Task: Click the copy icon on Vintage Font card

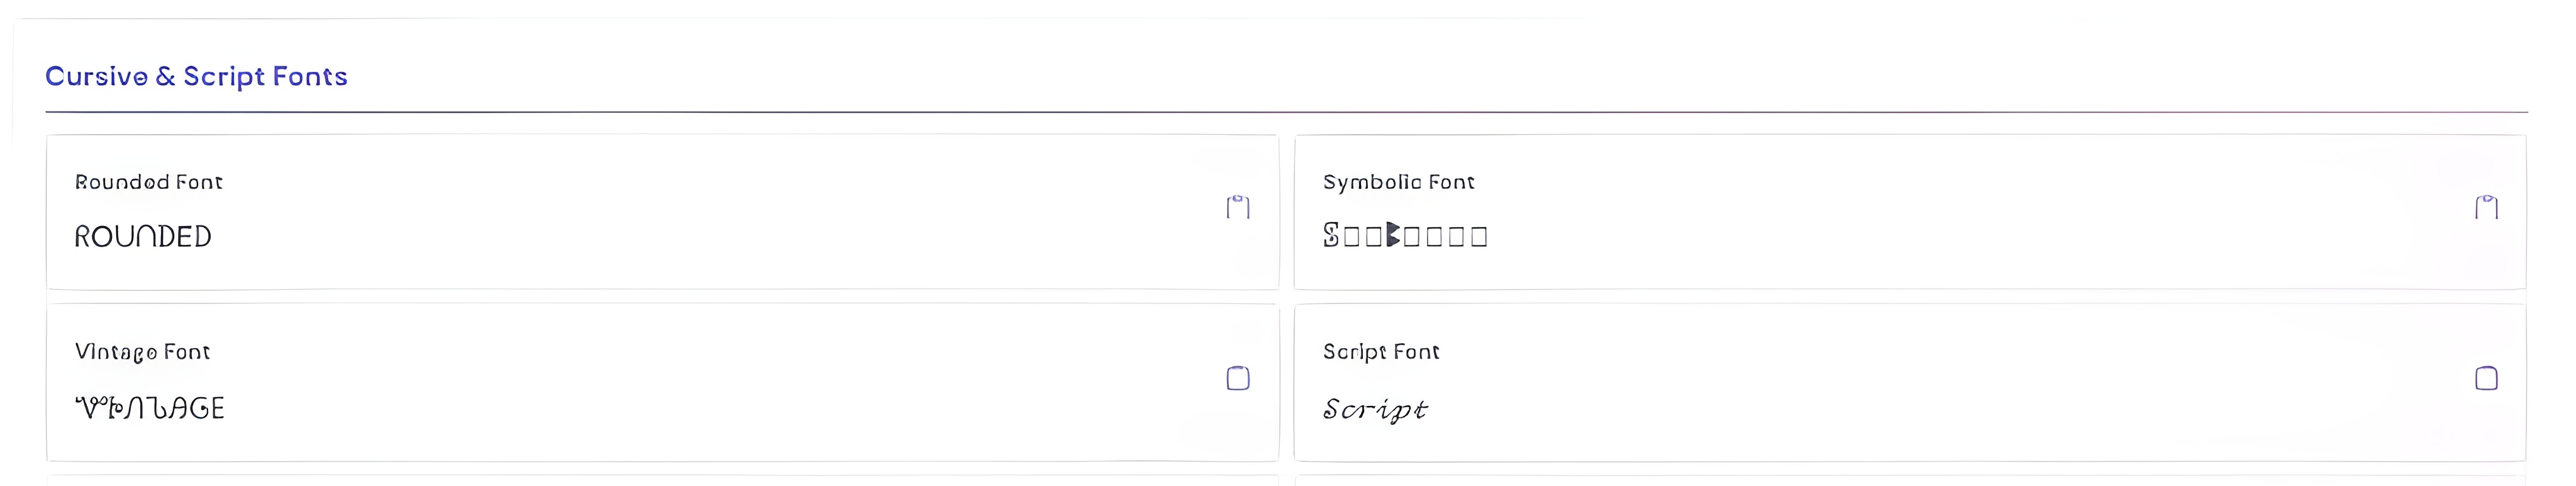Action: 1238,377
